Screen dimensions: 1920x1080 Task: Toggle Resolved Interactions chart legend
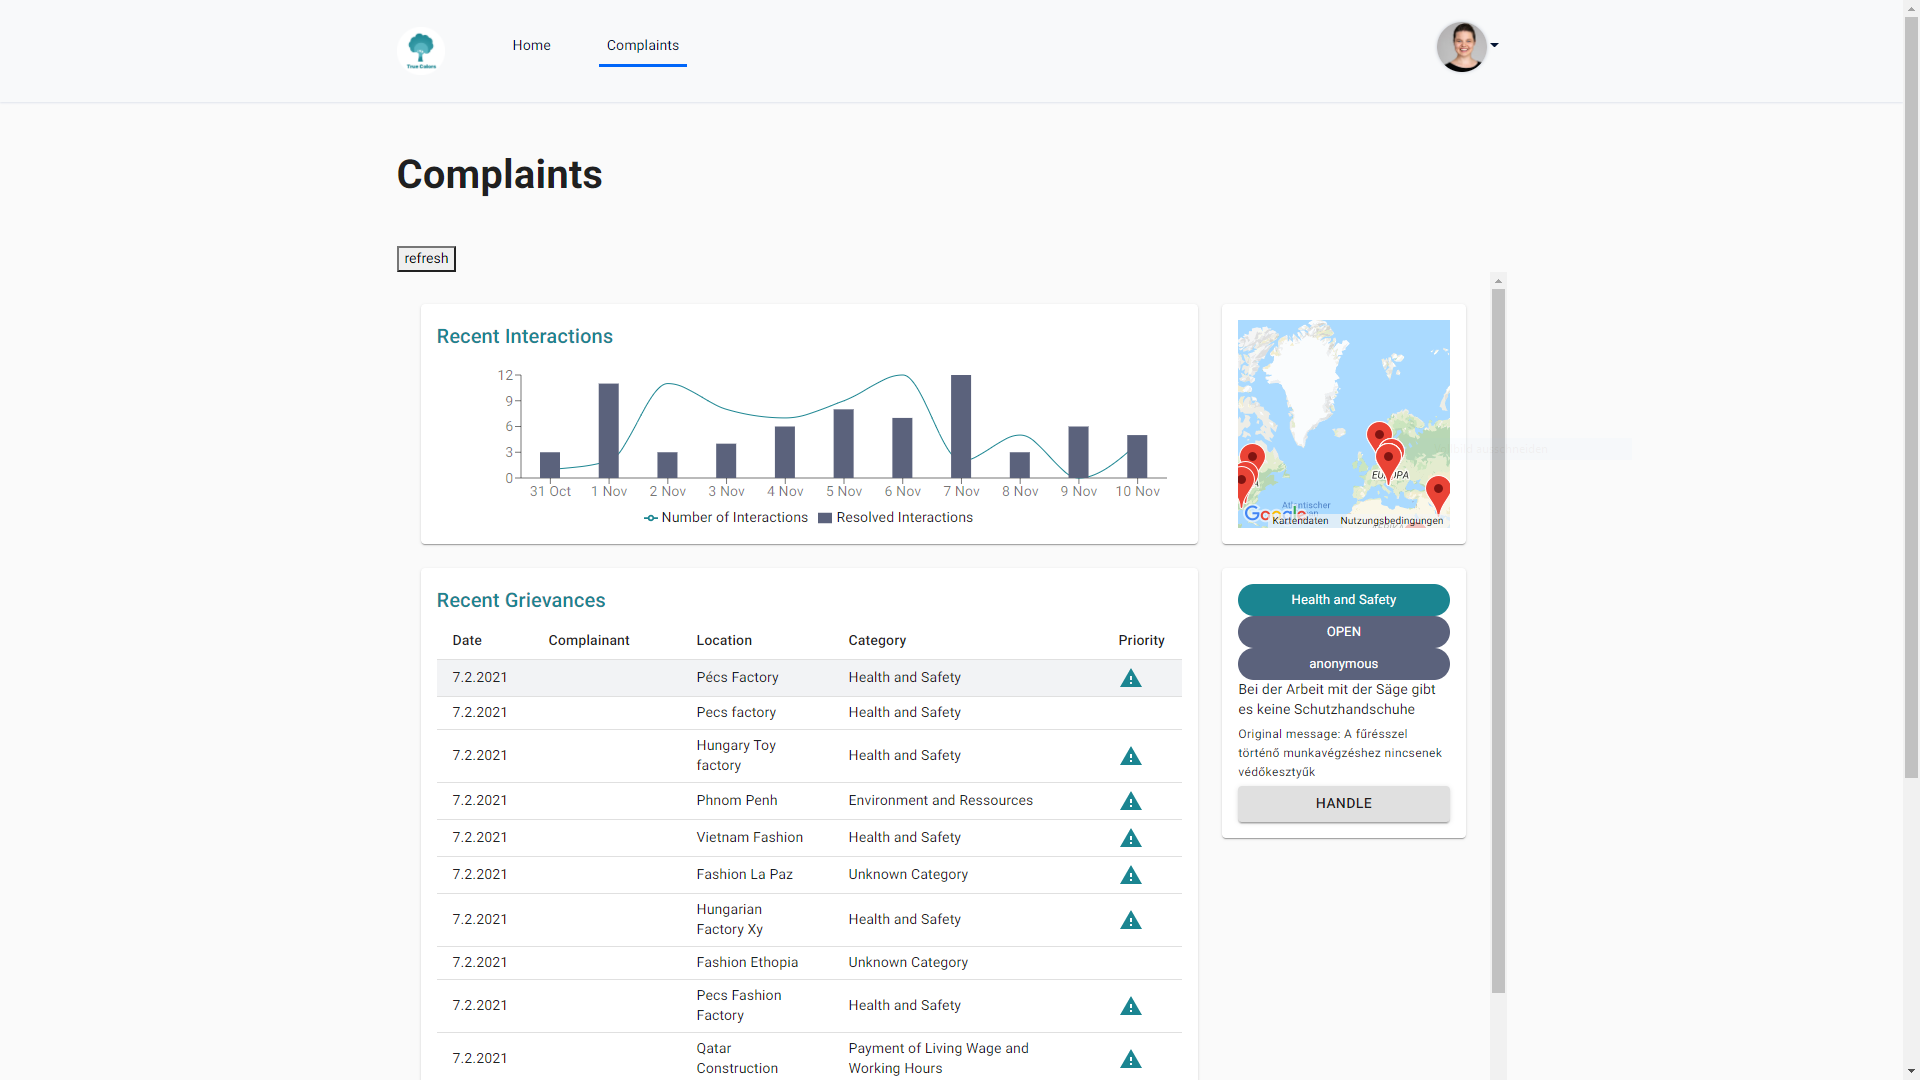(x=895, y=518)
